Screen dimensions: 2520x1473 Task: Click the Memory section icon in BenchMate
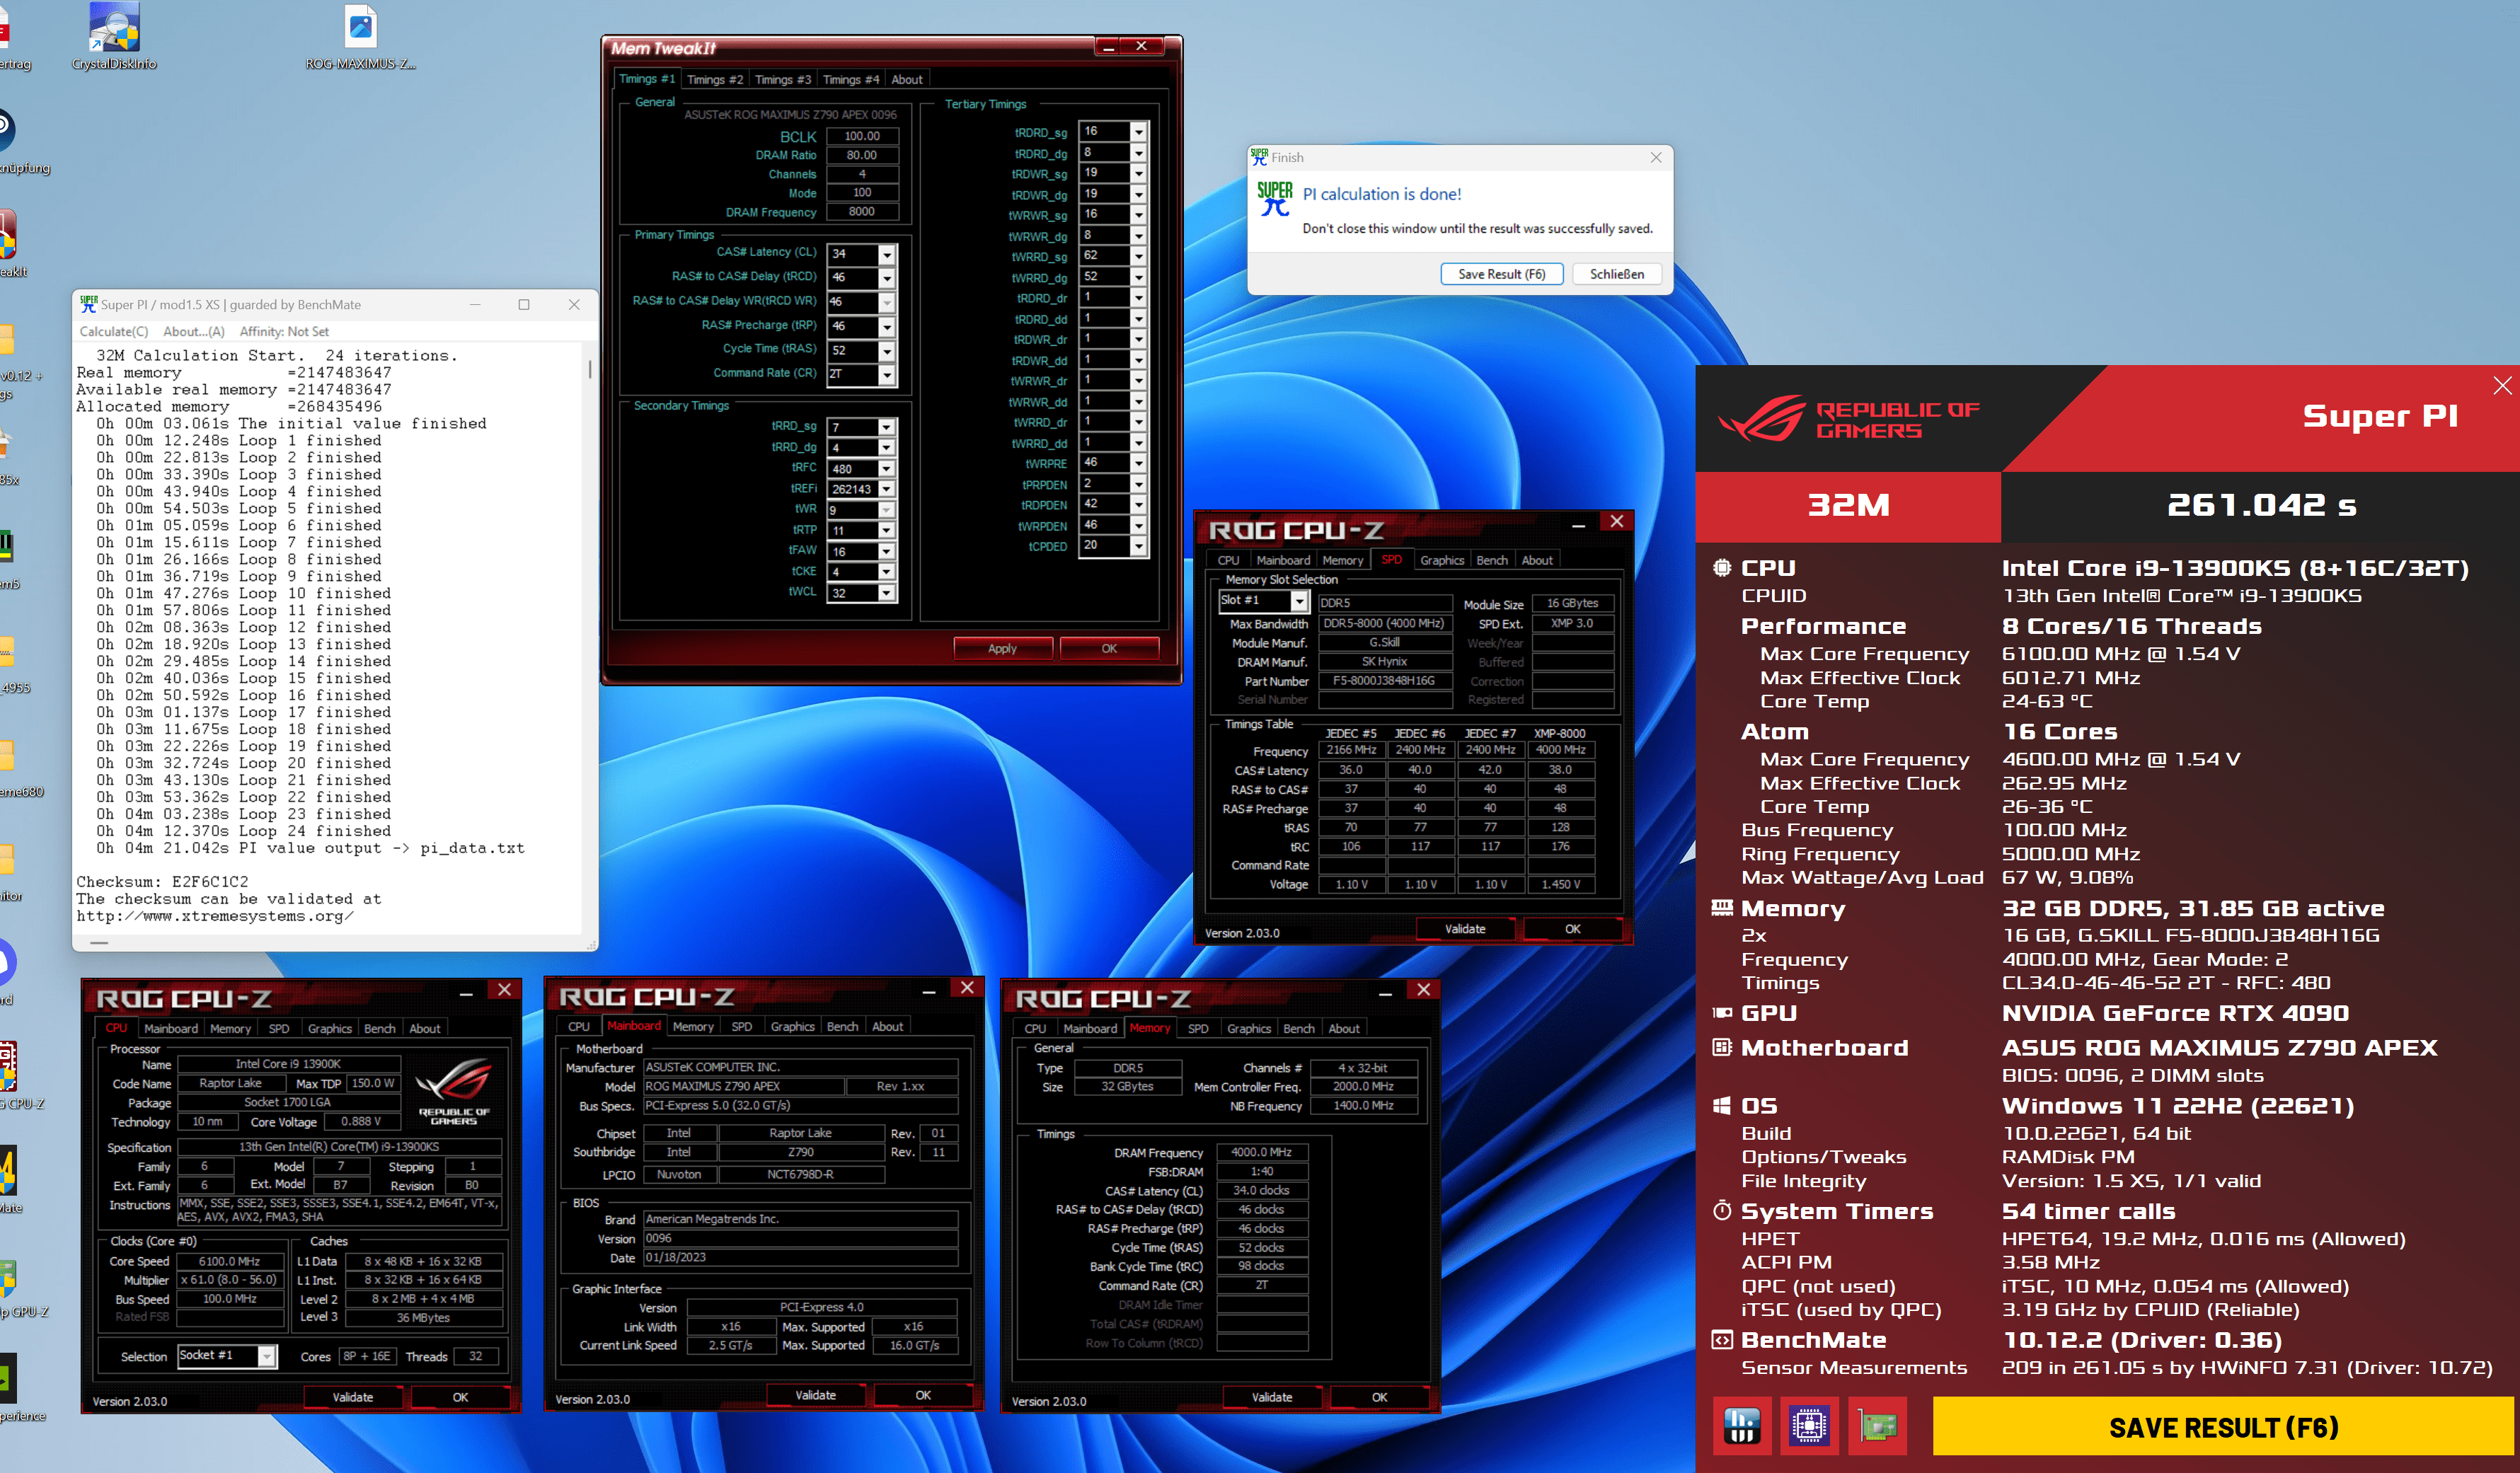click(x=1722, y=908)
